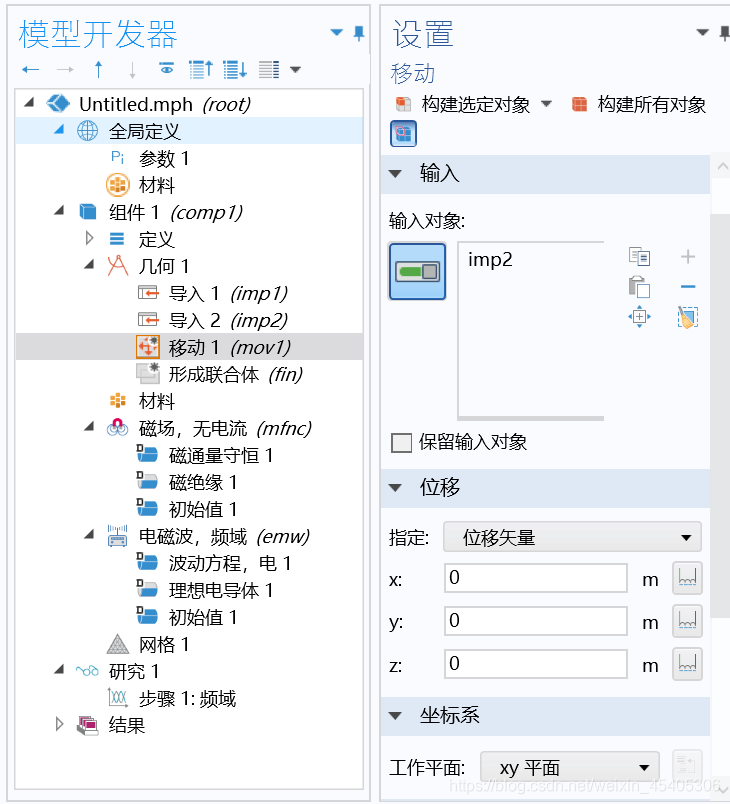Click the clear selection broom icon
730x804 pixels.
click(x=688, y=317)
